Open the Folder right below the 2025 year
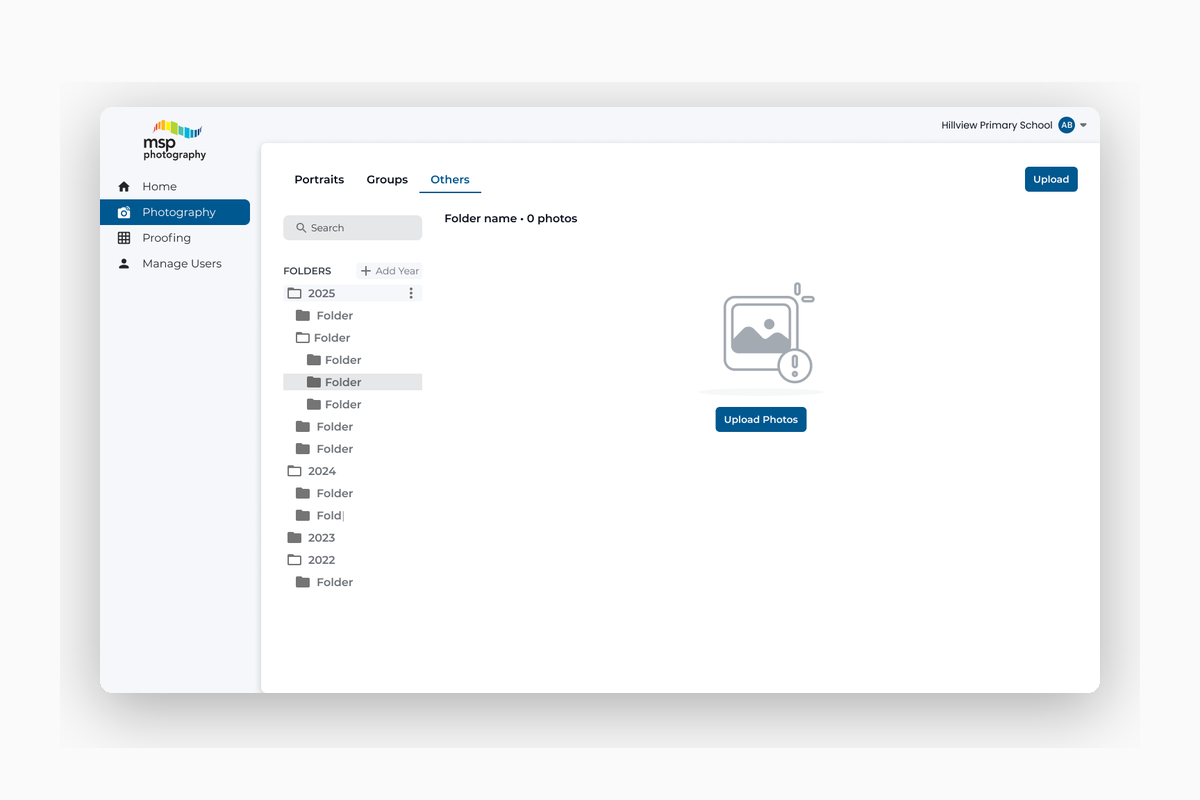This screenshot has width=1200, height=800. coord(325,316)
